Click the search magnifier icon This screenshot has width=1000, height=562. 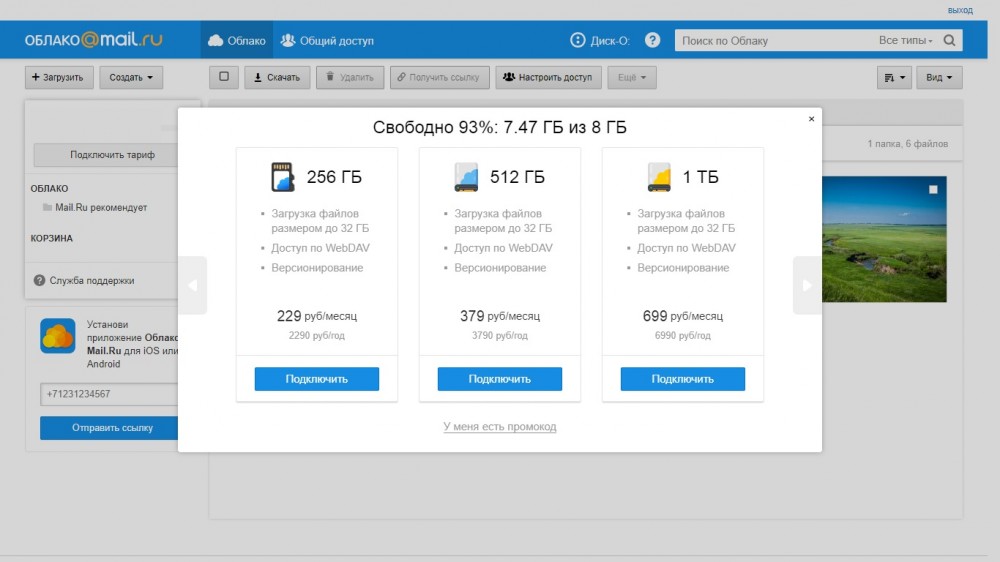coord(949,40)
